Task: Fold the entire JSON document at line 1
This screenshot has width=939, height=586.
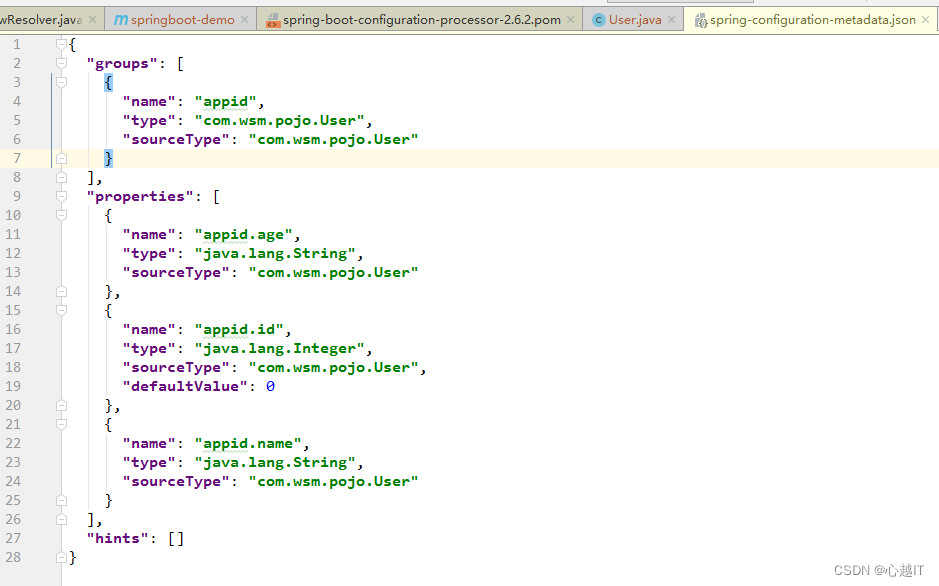Action: [x=60, y=44]
